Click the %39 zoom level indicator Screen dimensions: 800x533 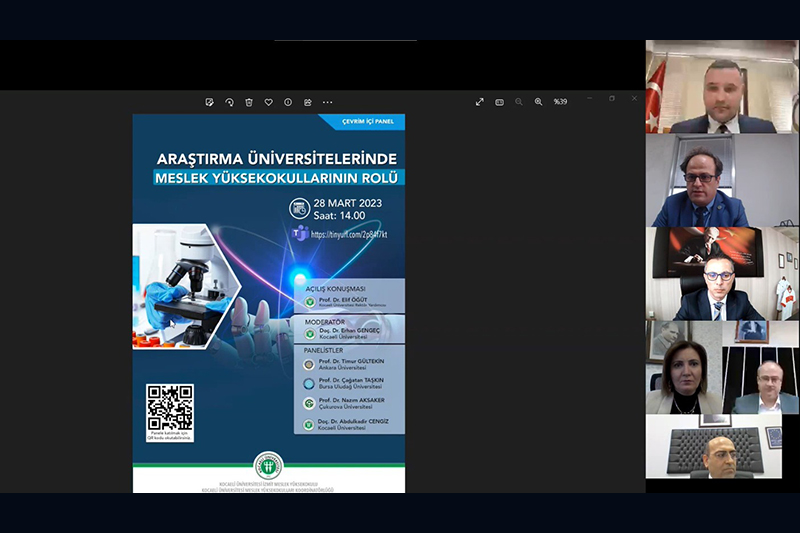point(560,102)
